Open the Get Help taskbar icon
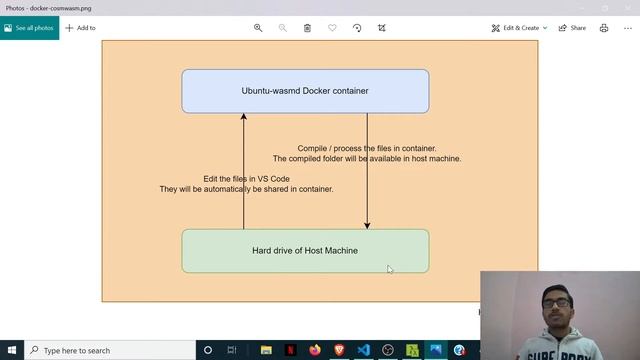640x360 pixels. (460, 350)
